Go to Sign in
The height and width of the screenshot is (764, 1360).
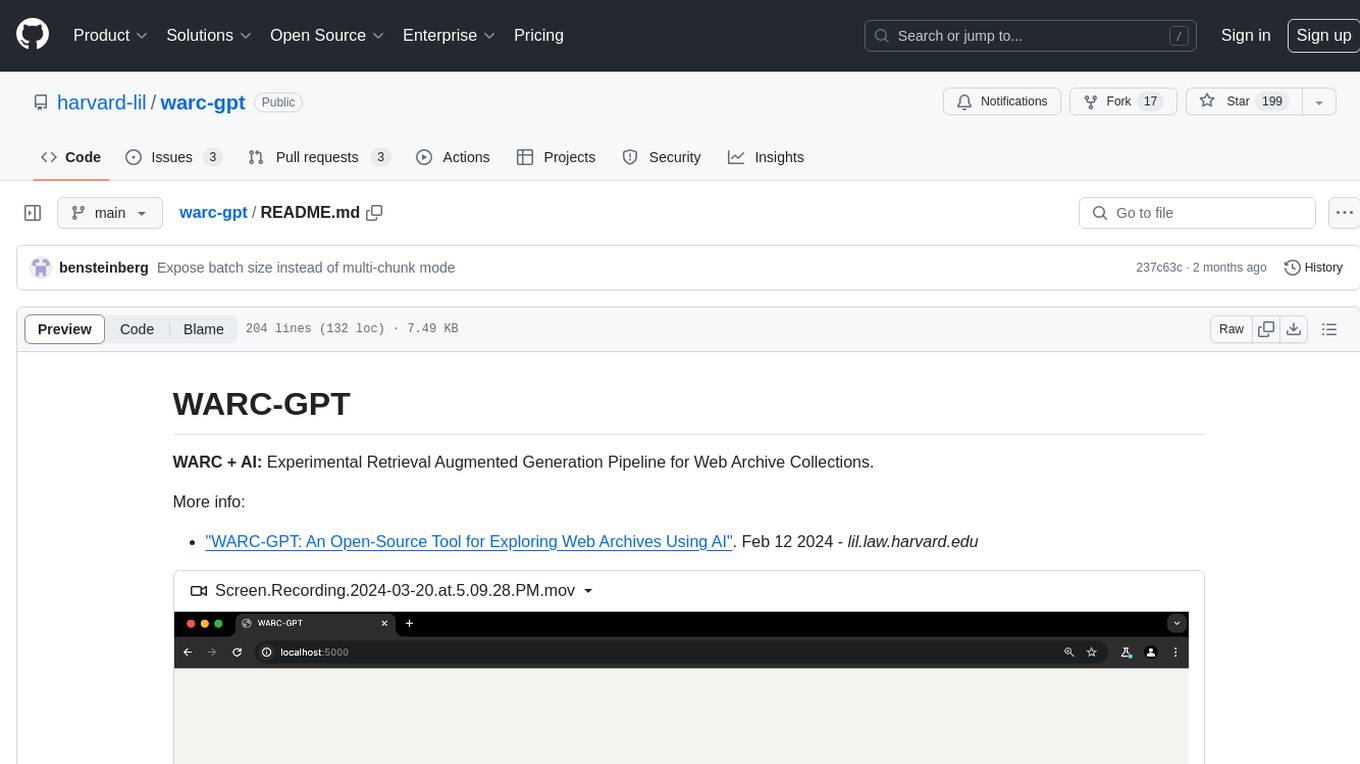click(1246, 35)
